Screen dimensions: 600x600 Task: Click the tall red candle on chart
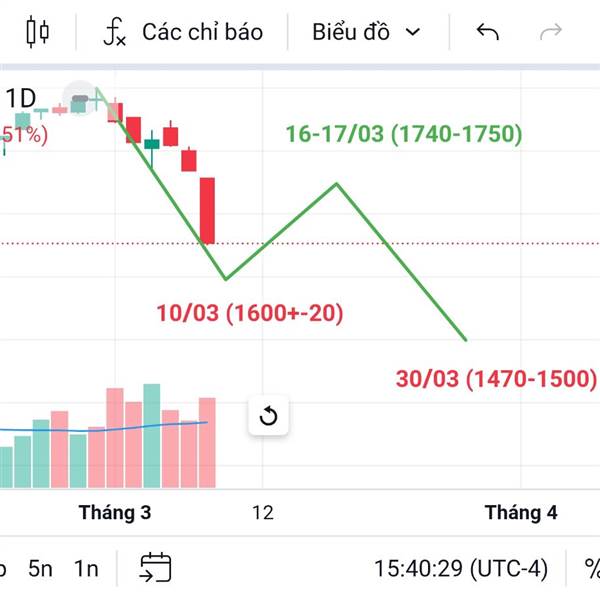[208, 210]
